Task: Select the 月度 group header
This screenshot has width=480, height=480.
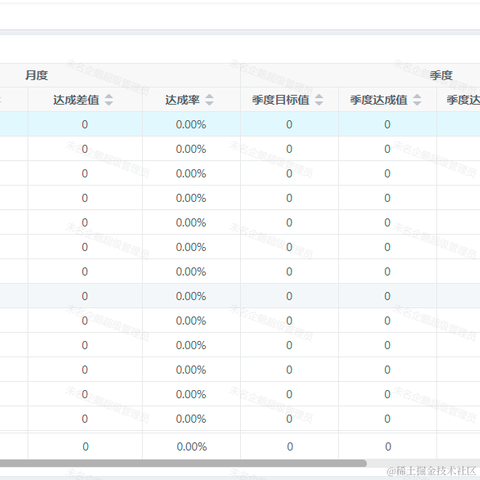Action: tap(36, 75)
